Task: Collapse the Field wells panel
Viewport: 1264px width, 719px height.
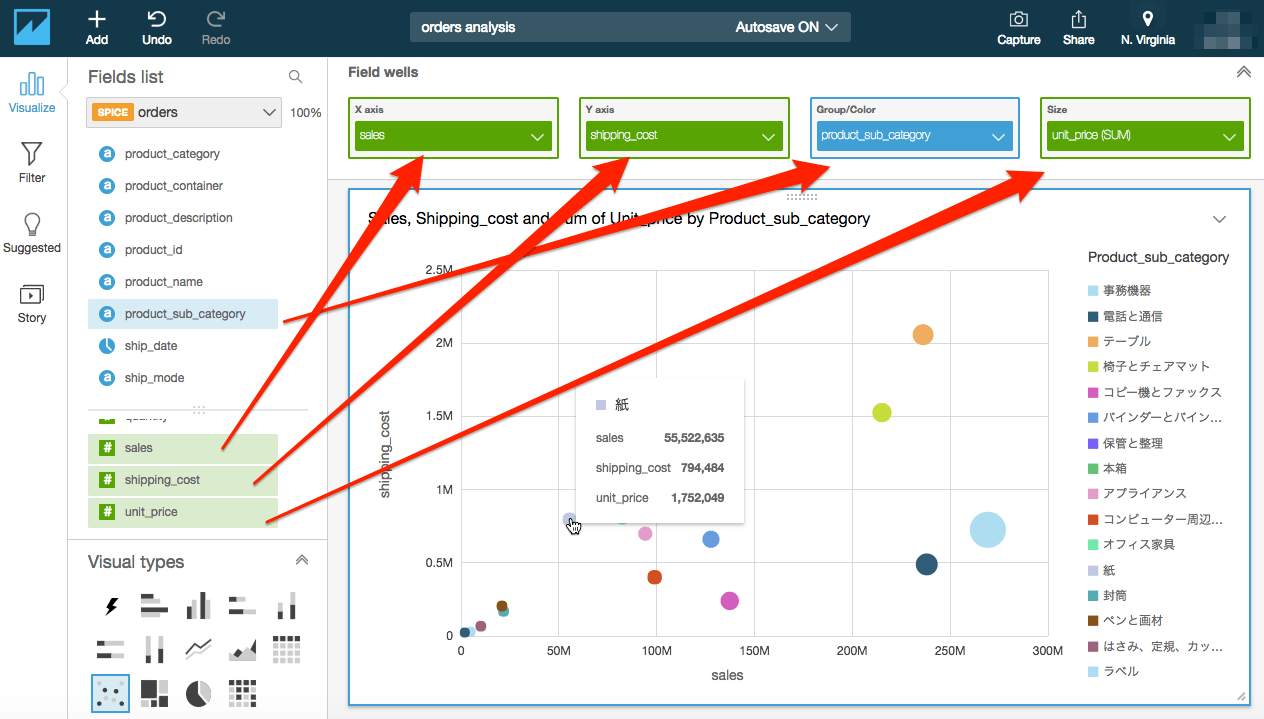Action: click(1243, 71)
